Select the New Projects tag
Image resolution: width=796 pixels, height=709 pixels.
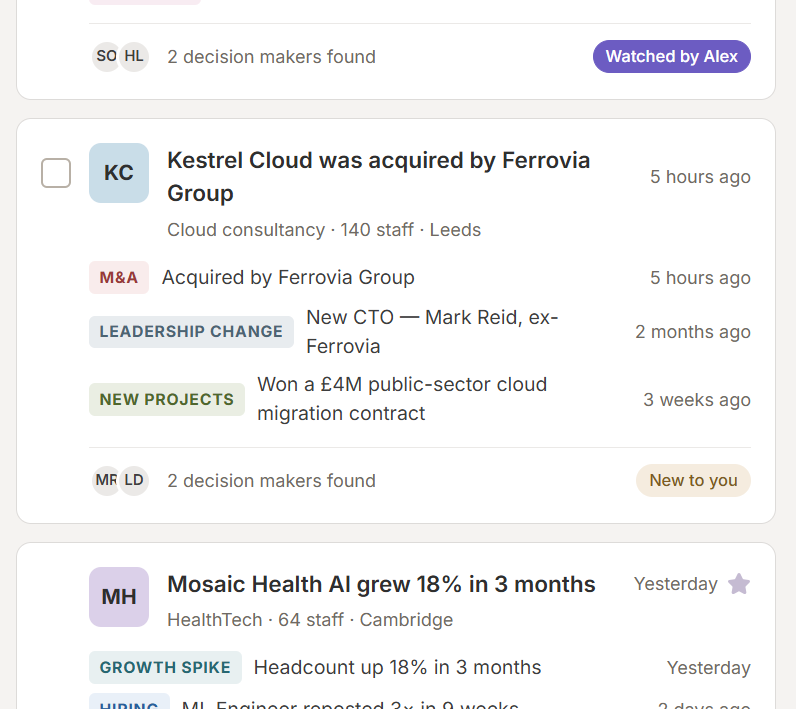[167, 399]
